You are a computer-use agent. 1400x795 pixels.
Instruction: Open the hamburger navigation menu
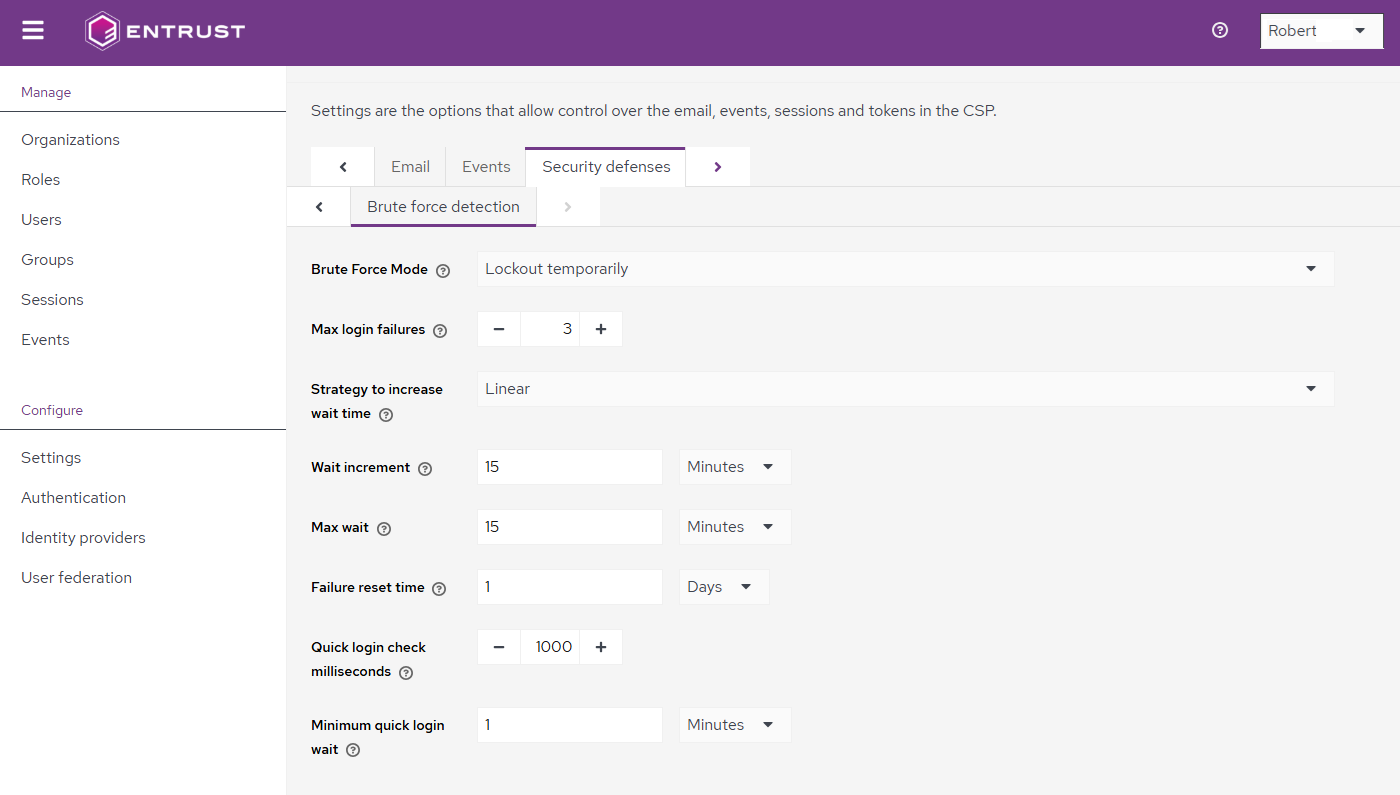[x=33, y=31]
